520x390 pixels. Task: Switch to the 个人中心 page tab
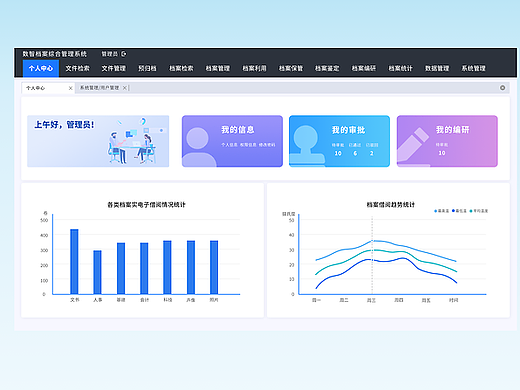click(x=48, y=88)
